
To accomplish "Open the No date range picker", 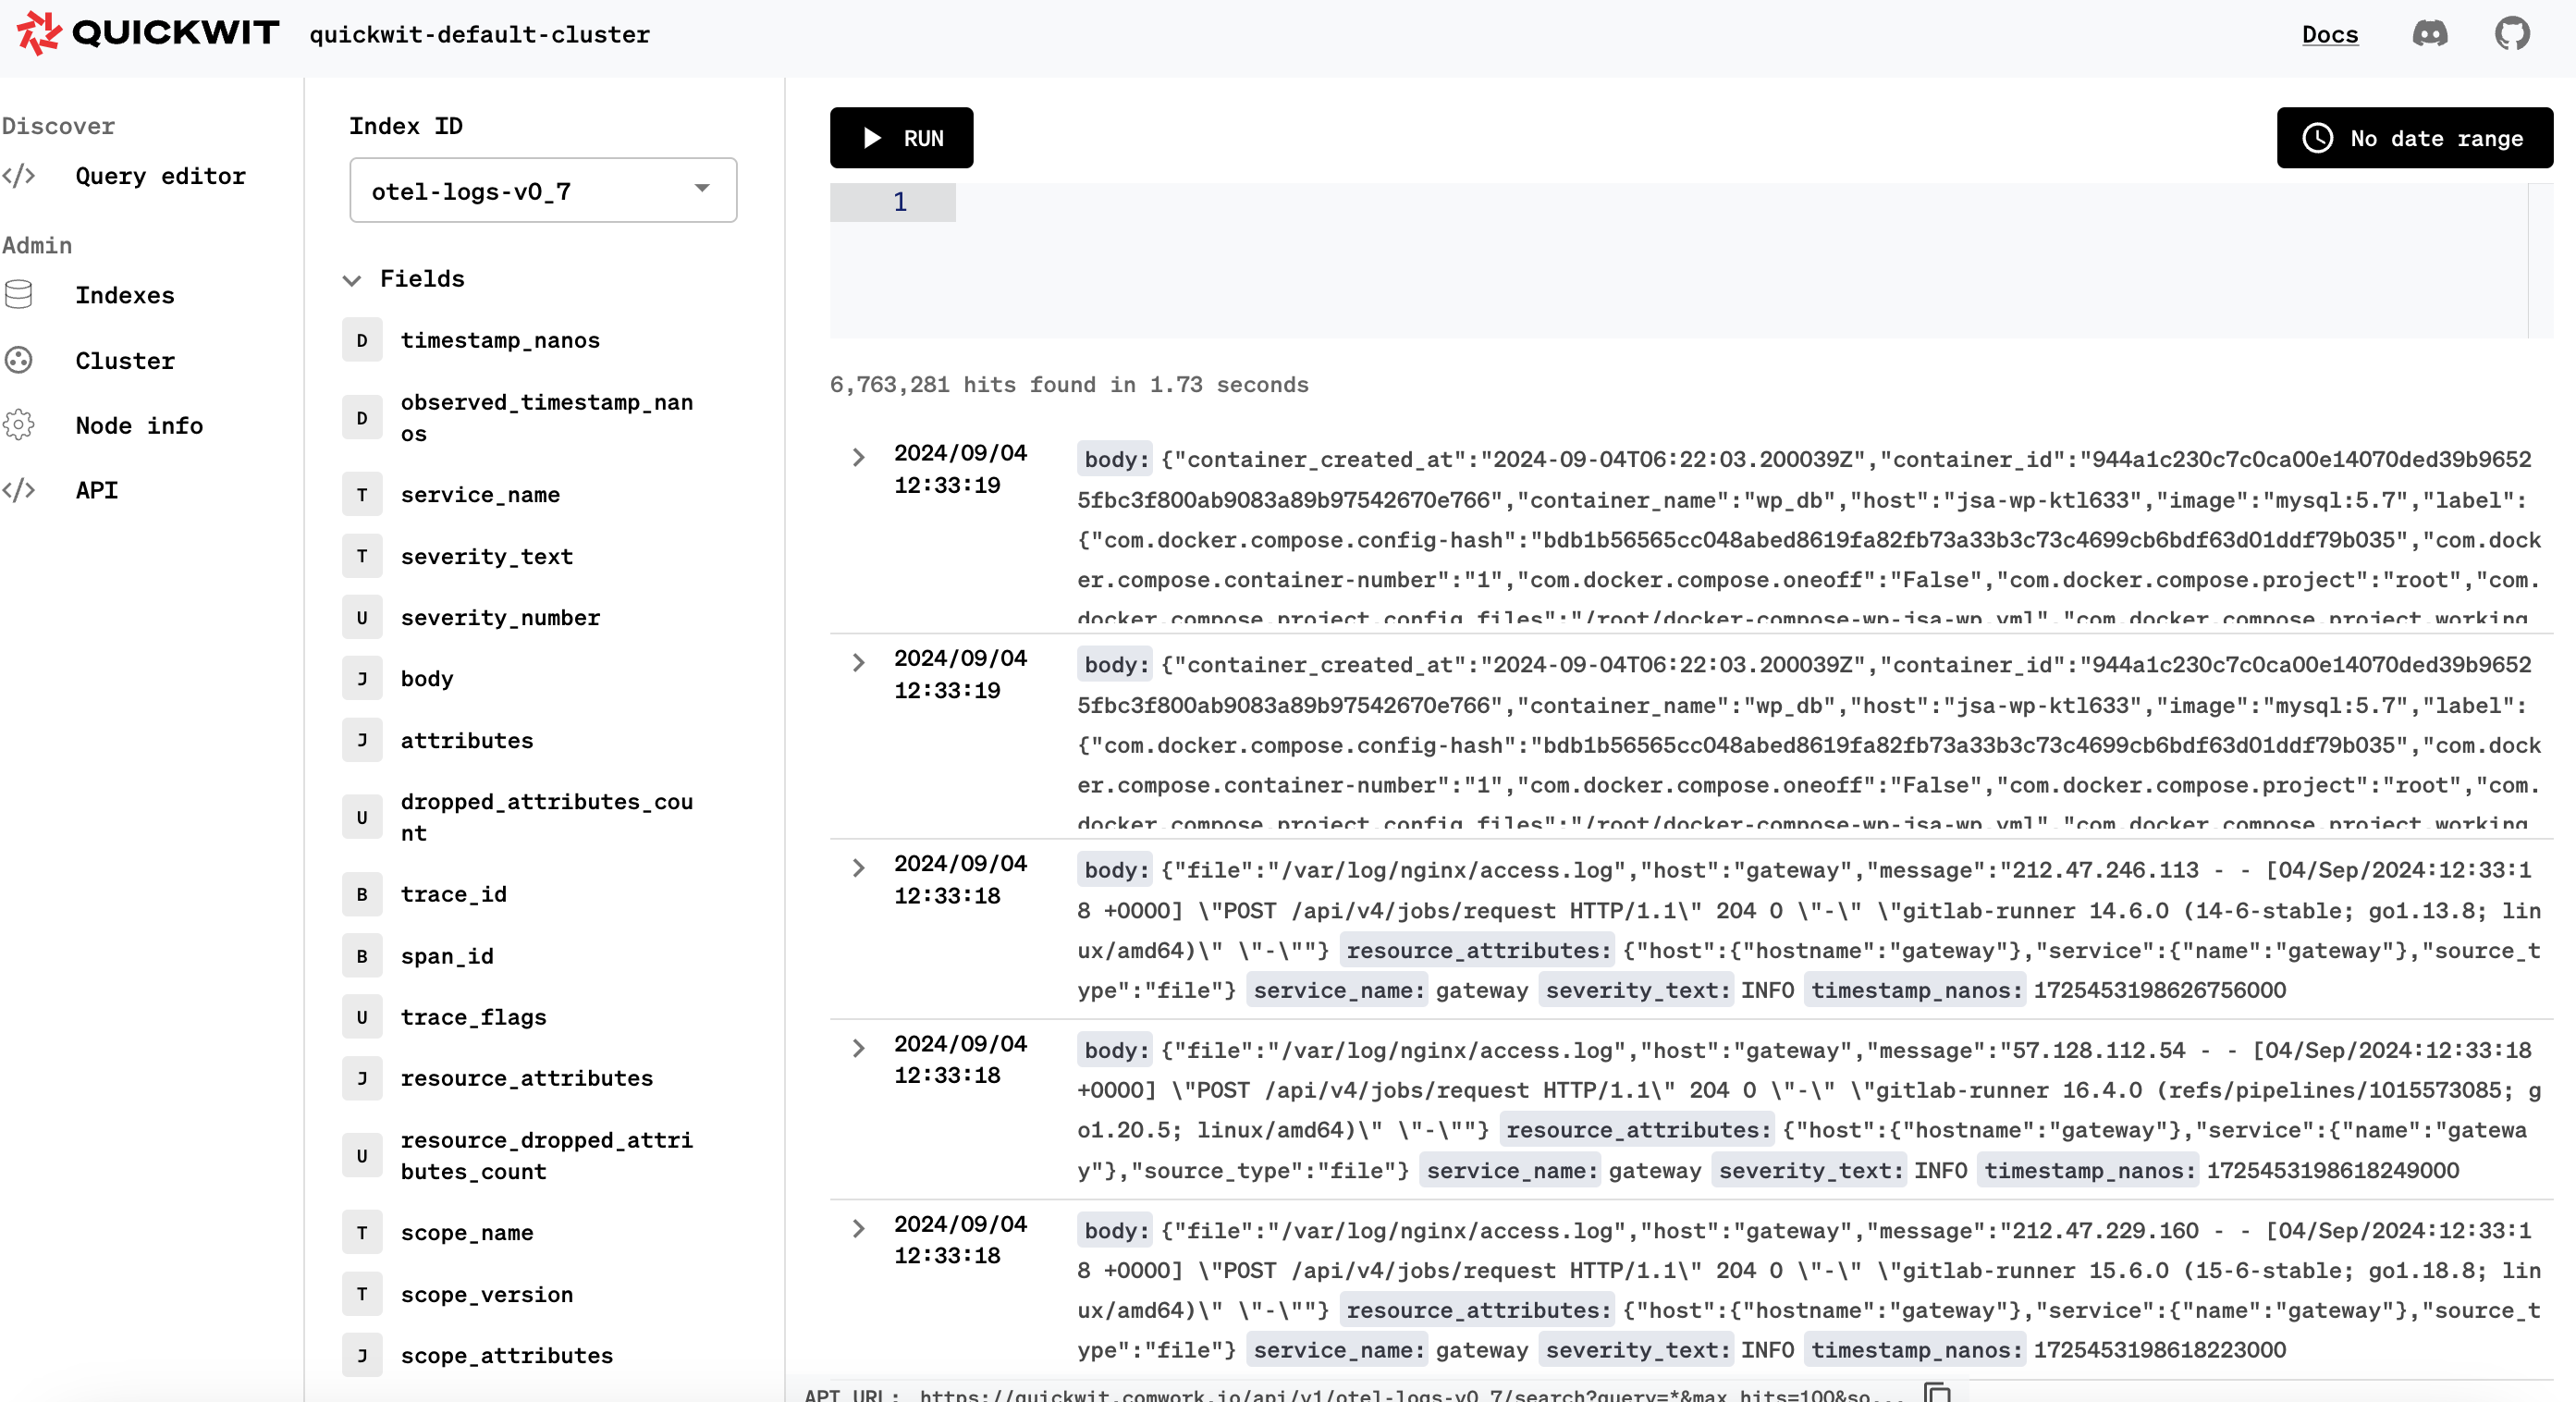I will (2414, 138).
